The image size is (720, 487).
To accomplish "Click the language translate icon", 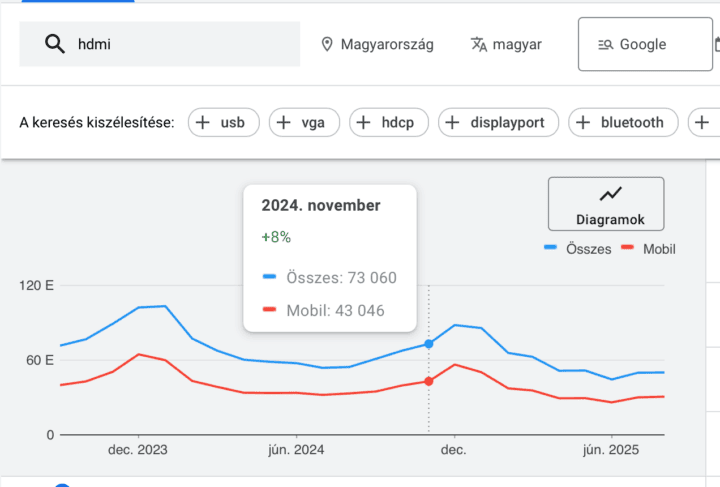I will pos(479,44).
